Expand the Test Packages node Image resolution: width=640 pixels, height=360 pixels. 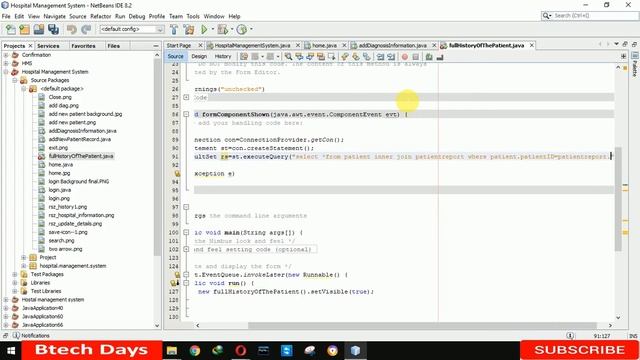coord(15,274)
